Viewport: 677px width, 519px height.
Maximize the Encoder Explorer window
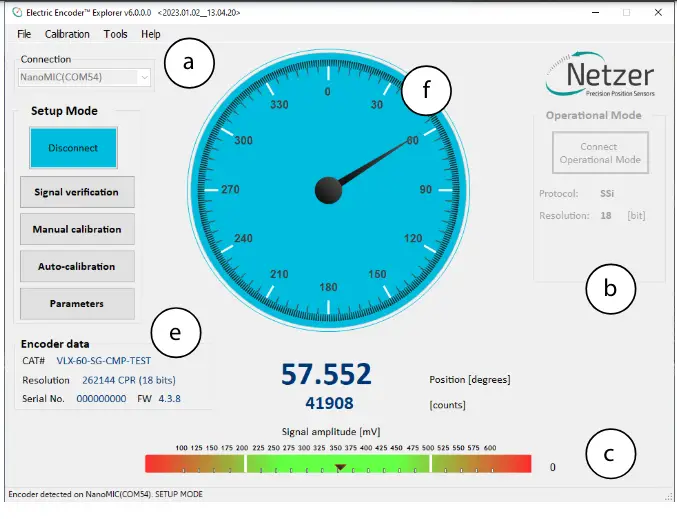click(x=627, y=12)
